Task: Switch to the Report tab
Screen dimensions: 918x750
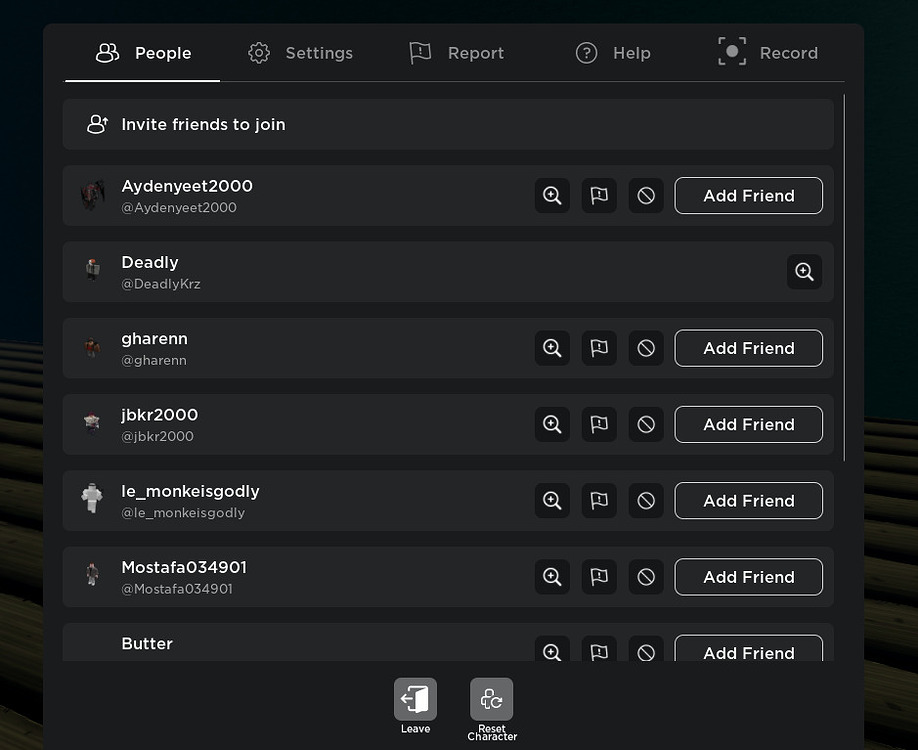Action: 456,52
